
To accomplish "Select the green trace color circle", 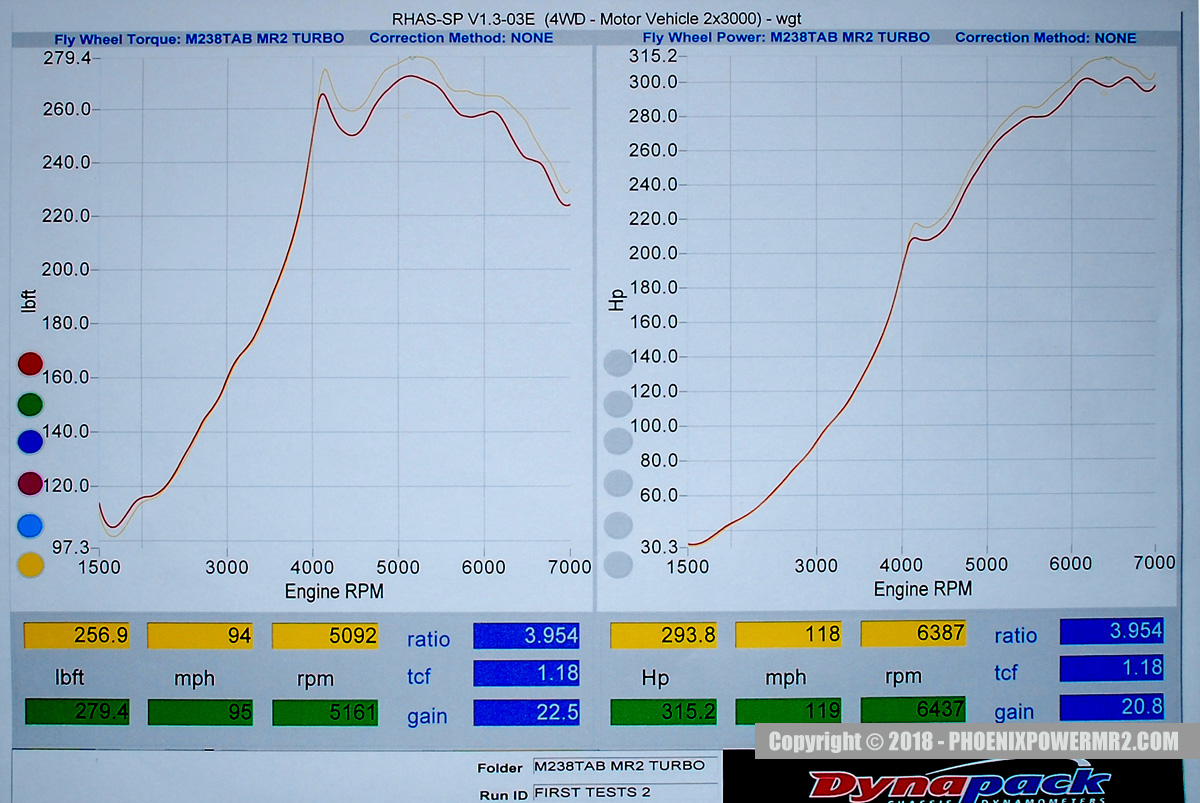I will coord(29,404).
